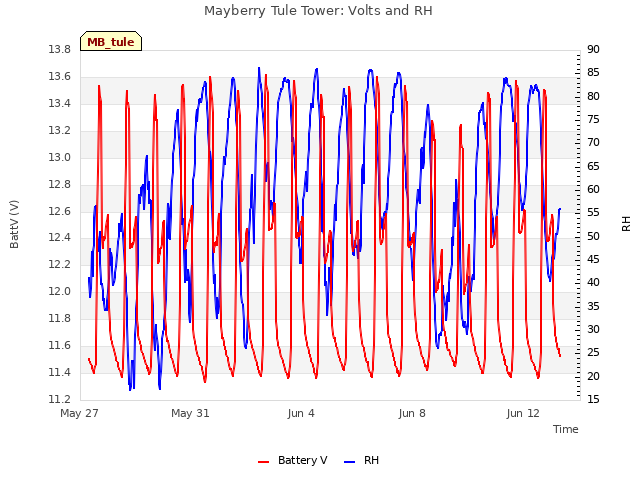
Task: Click the 12.4 voltage axis value
Action: (x=60, y=238)
